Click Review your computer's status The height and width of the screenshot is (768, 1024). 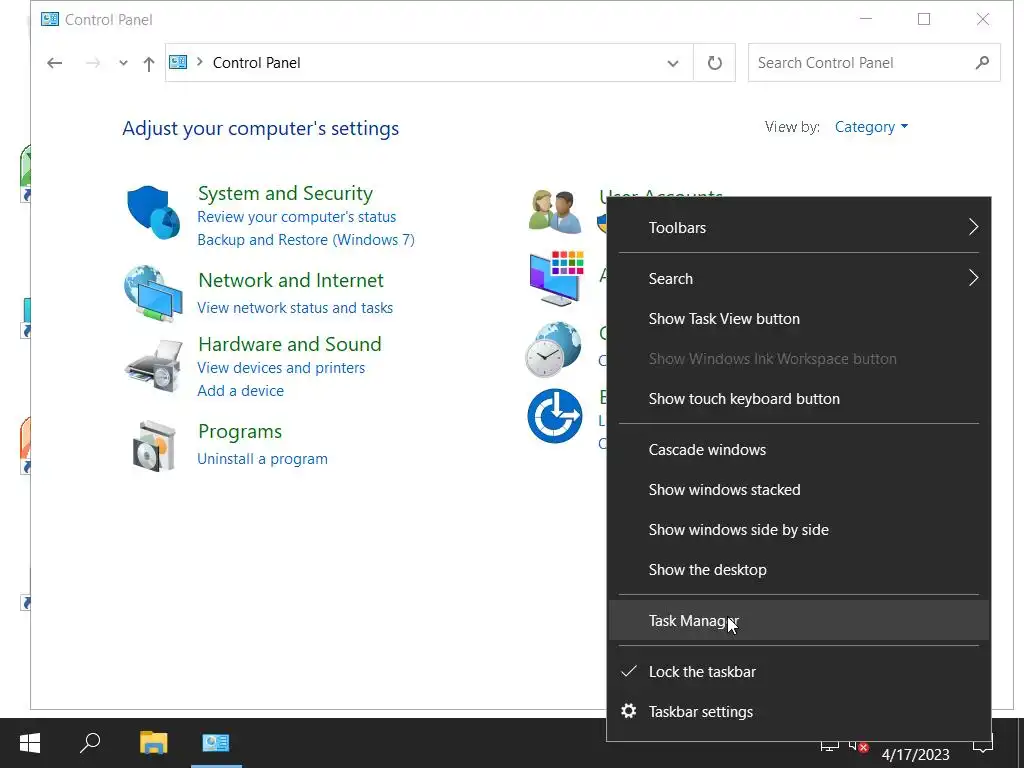[296, 217]
